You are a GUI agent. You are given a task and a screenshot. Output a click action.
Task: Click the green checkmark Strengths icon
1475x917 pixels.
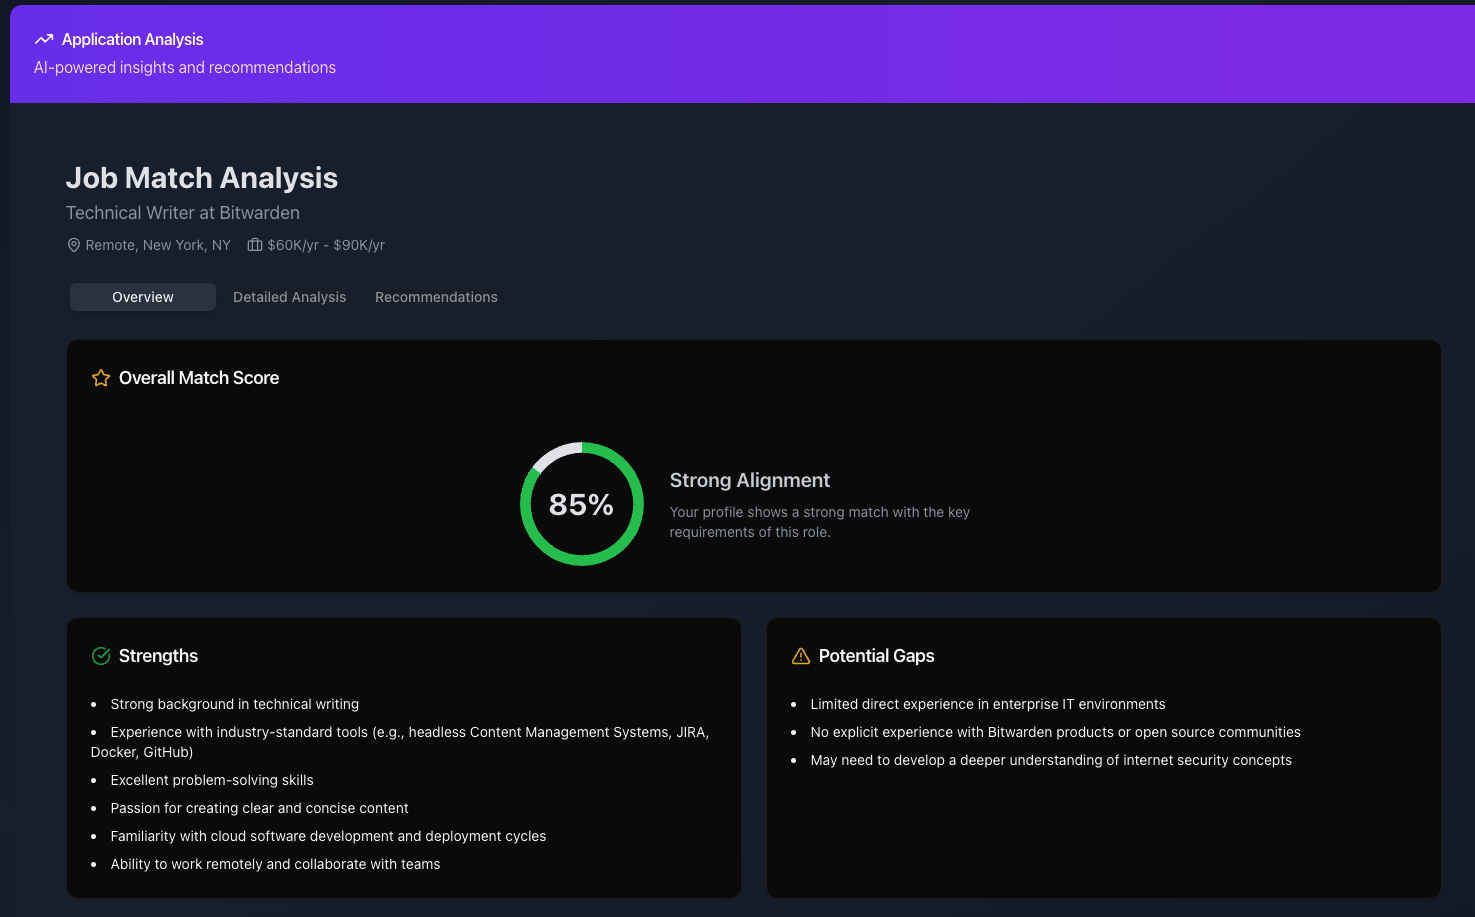click(x=101, y=656)
